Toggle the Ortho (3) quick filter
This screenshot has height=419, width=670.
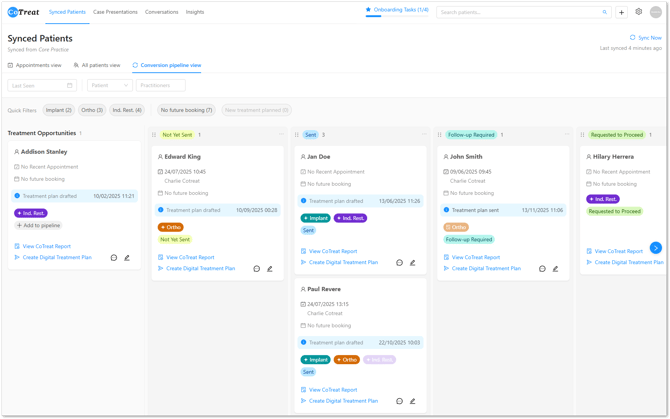pos(92,110)
